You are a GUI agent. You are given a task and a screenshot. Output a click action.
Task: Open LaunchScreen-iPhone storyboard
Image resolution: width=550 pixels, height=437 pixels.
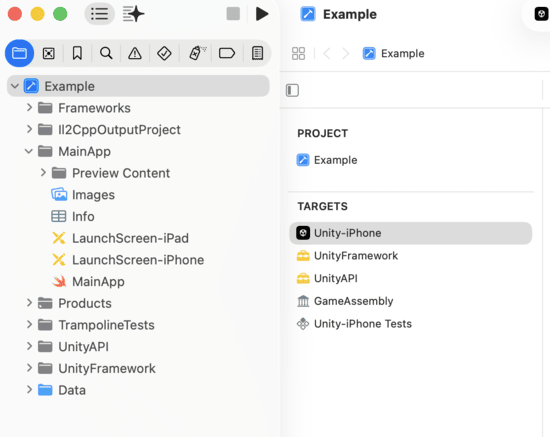138,260
